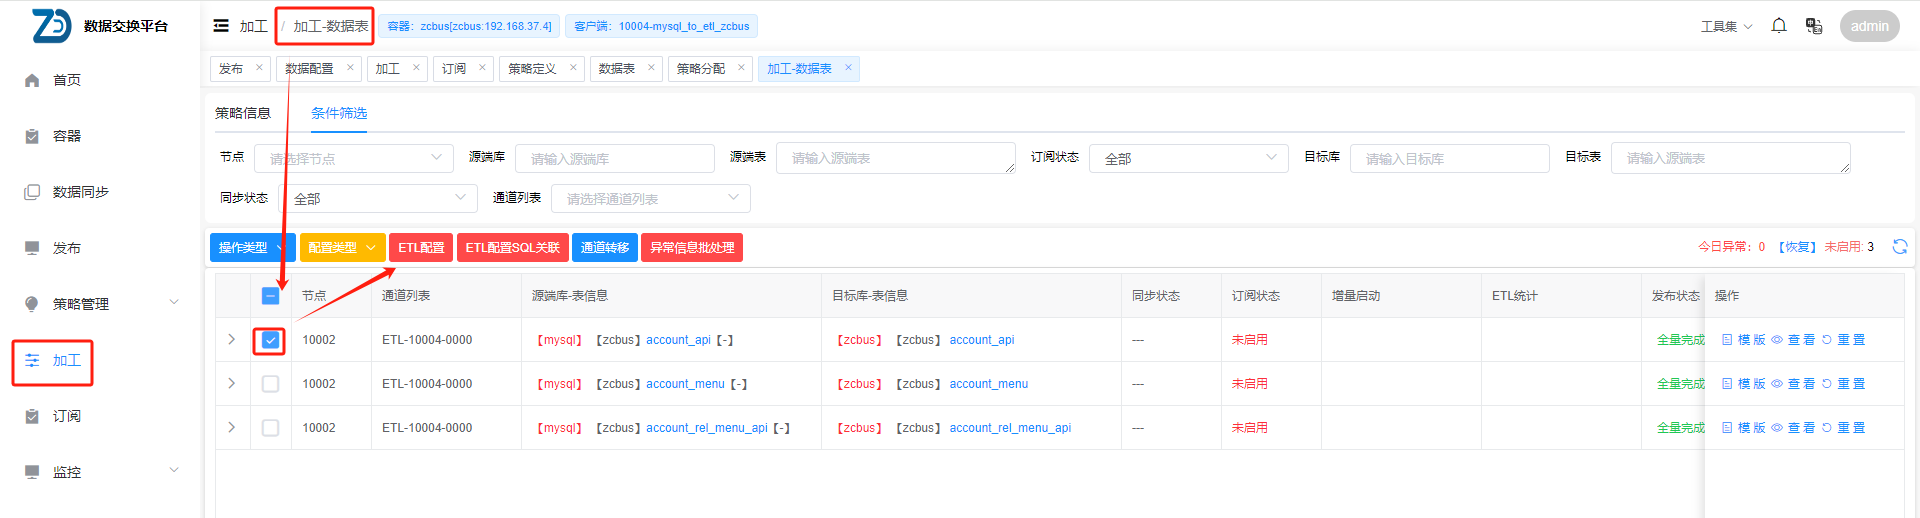This screenshot has height=518, width=1920.
Task: Click the 异常信息批处理 button
Action: click(692, 248)
